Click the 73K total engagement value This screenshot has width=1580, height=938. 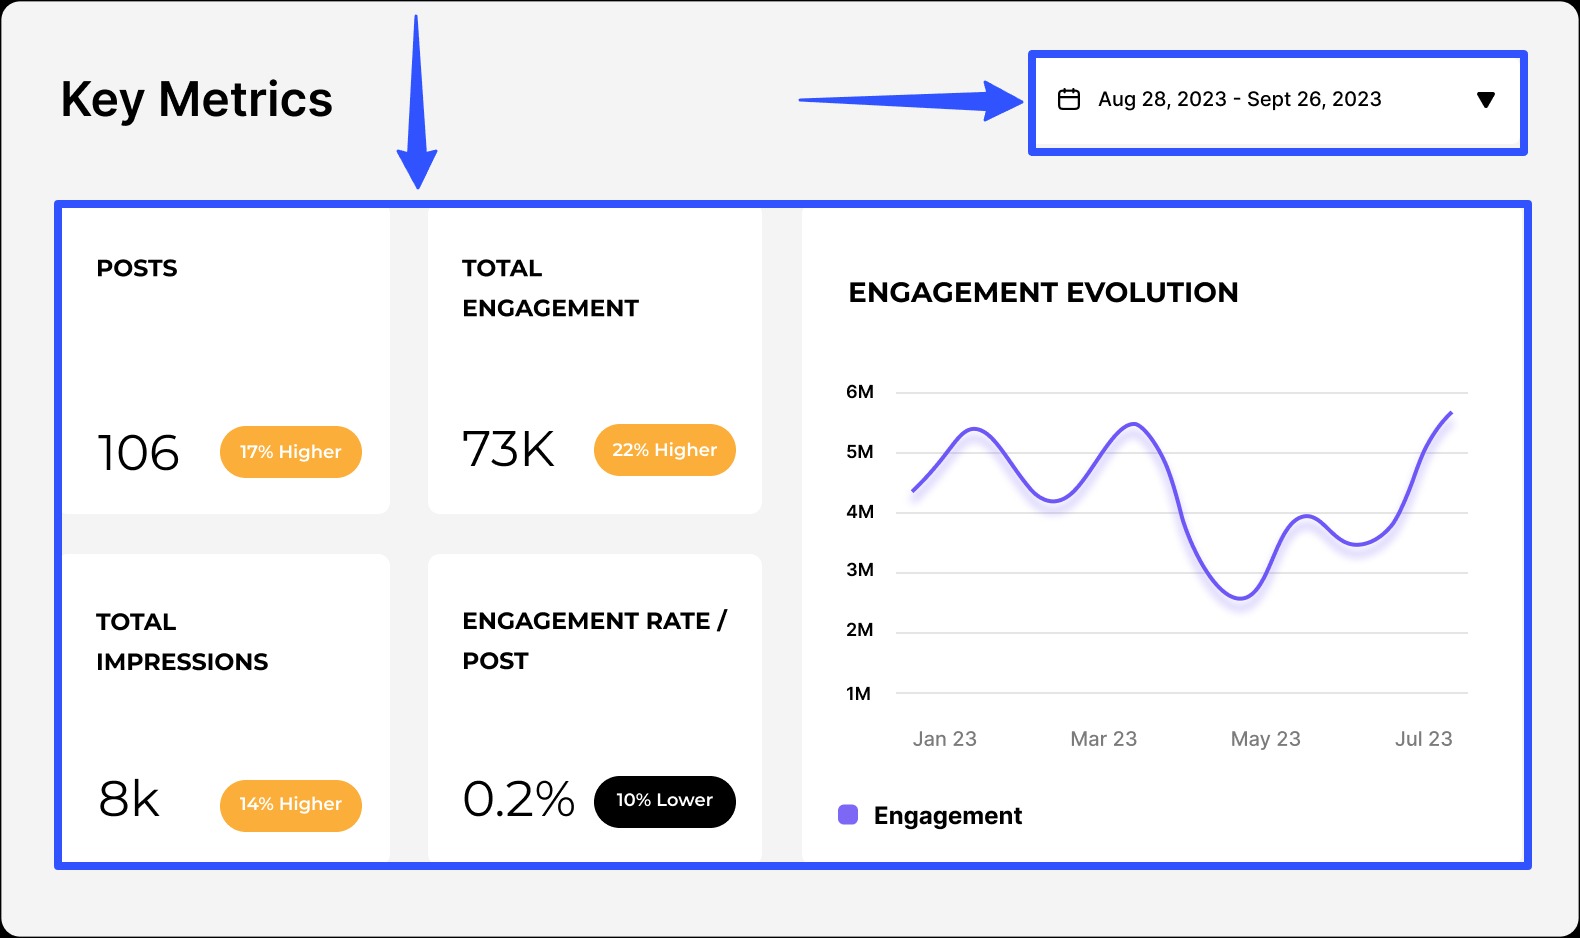(x=508, y=450)
